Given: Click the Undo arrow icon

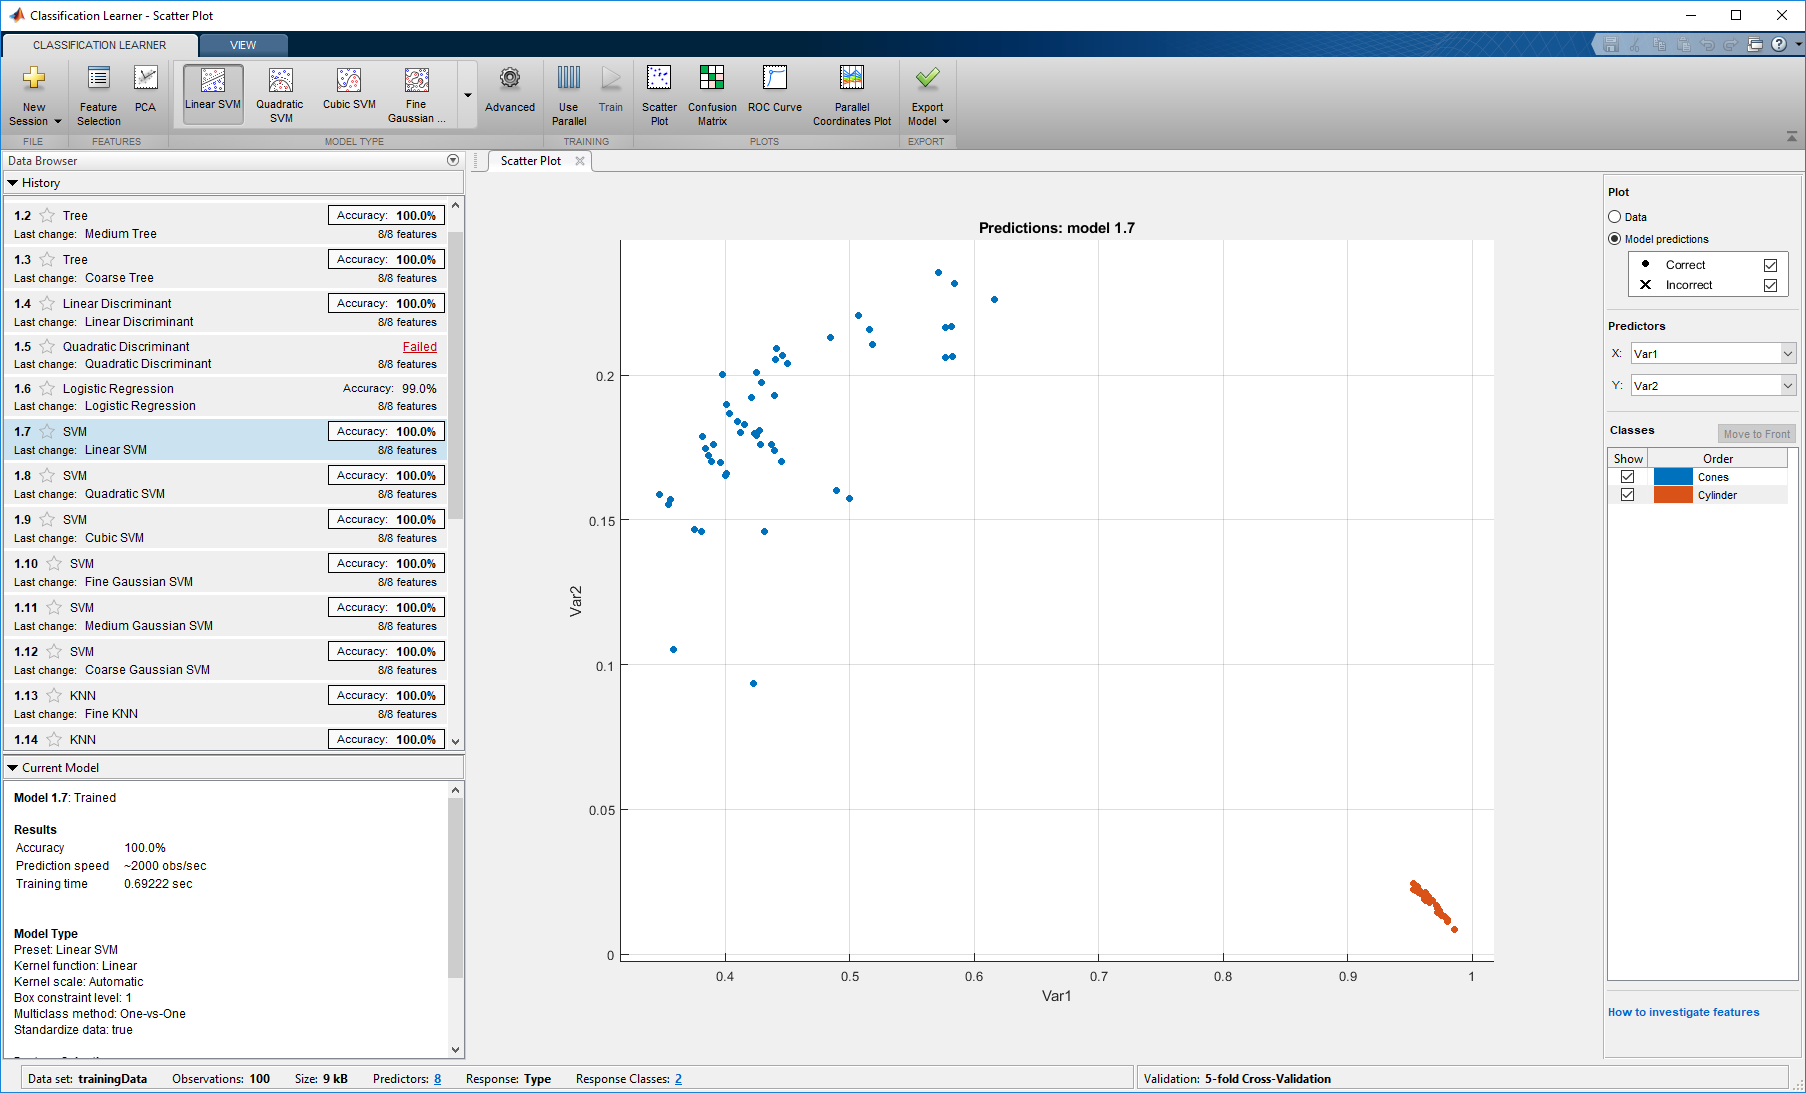Looking at the screenshot, I should point(1707,44).
